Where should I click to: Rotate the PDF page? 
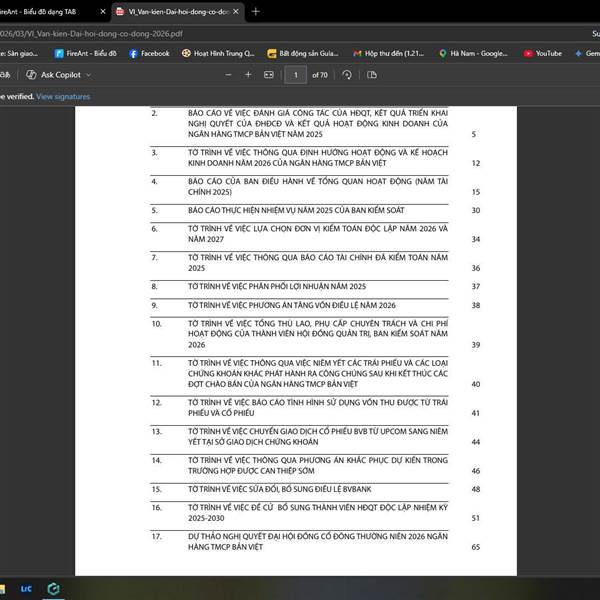click(347, 75)
